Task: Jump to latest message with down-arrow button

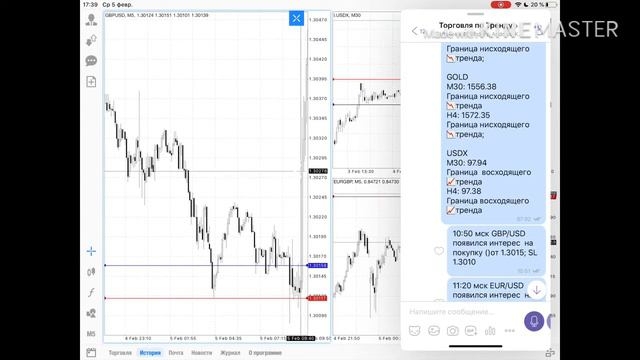Action: pos(536,290)
